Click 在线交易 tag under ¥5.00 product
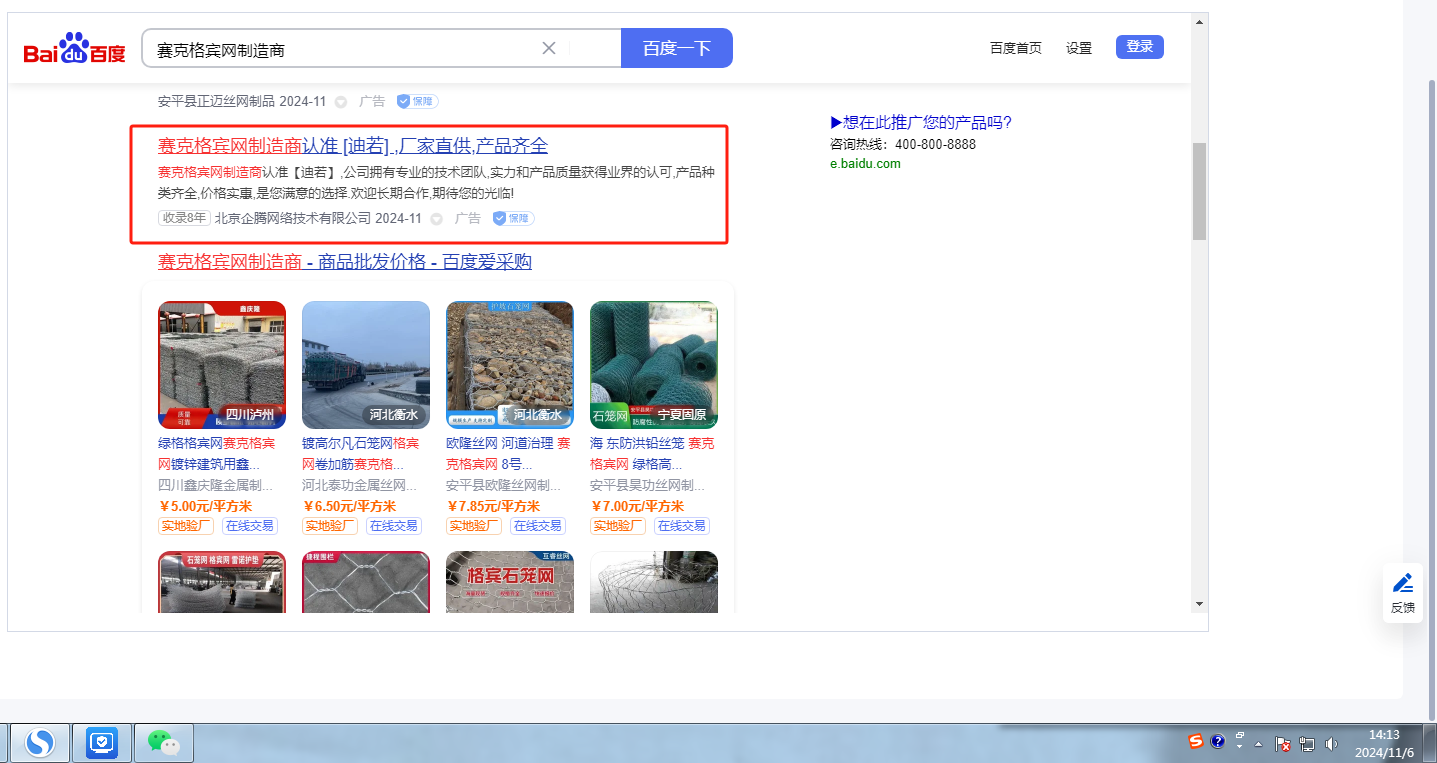 (x=249, y=526)
